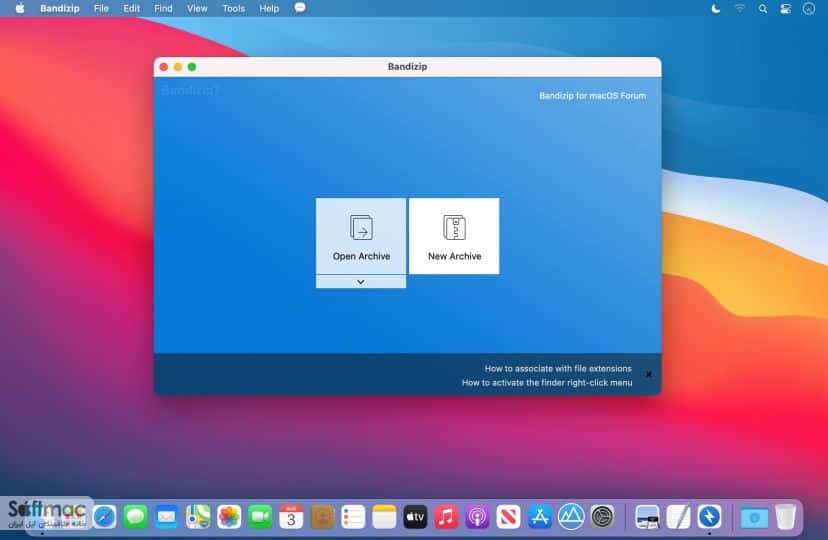Open the Edit menu

click(131, 8)
